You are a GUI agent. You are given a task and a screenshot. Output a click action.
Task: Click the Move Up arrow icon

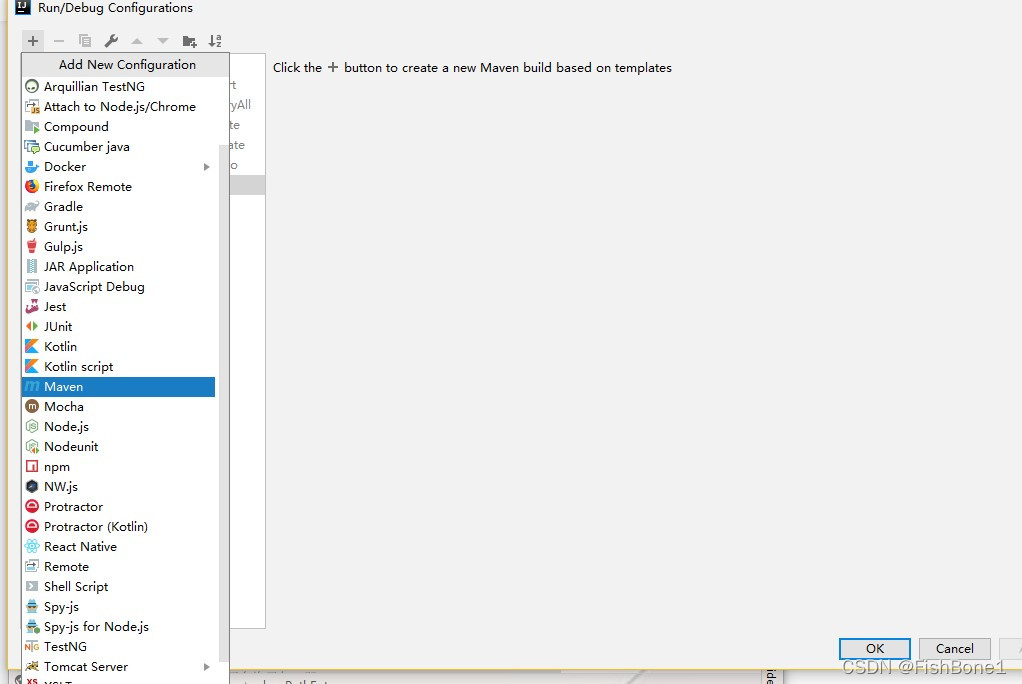pos(137,41)
